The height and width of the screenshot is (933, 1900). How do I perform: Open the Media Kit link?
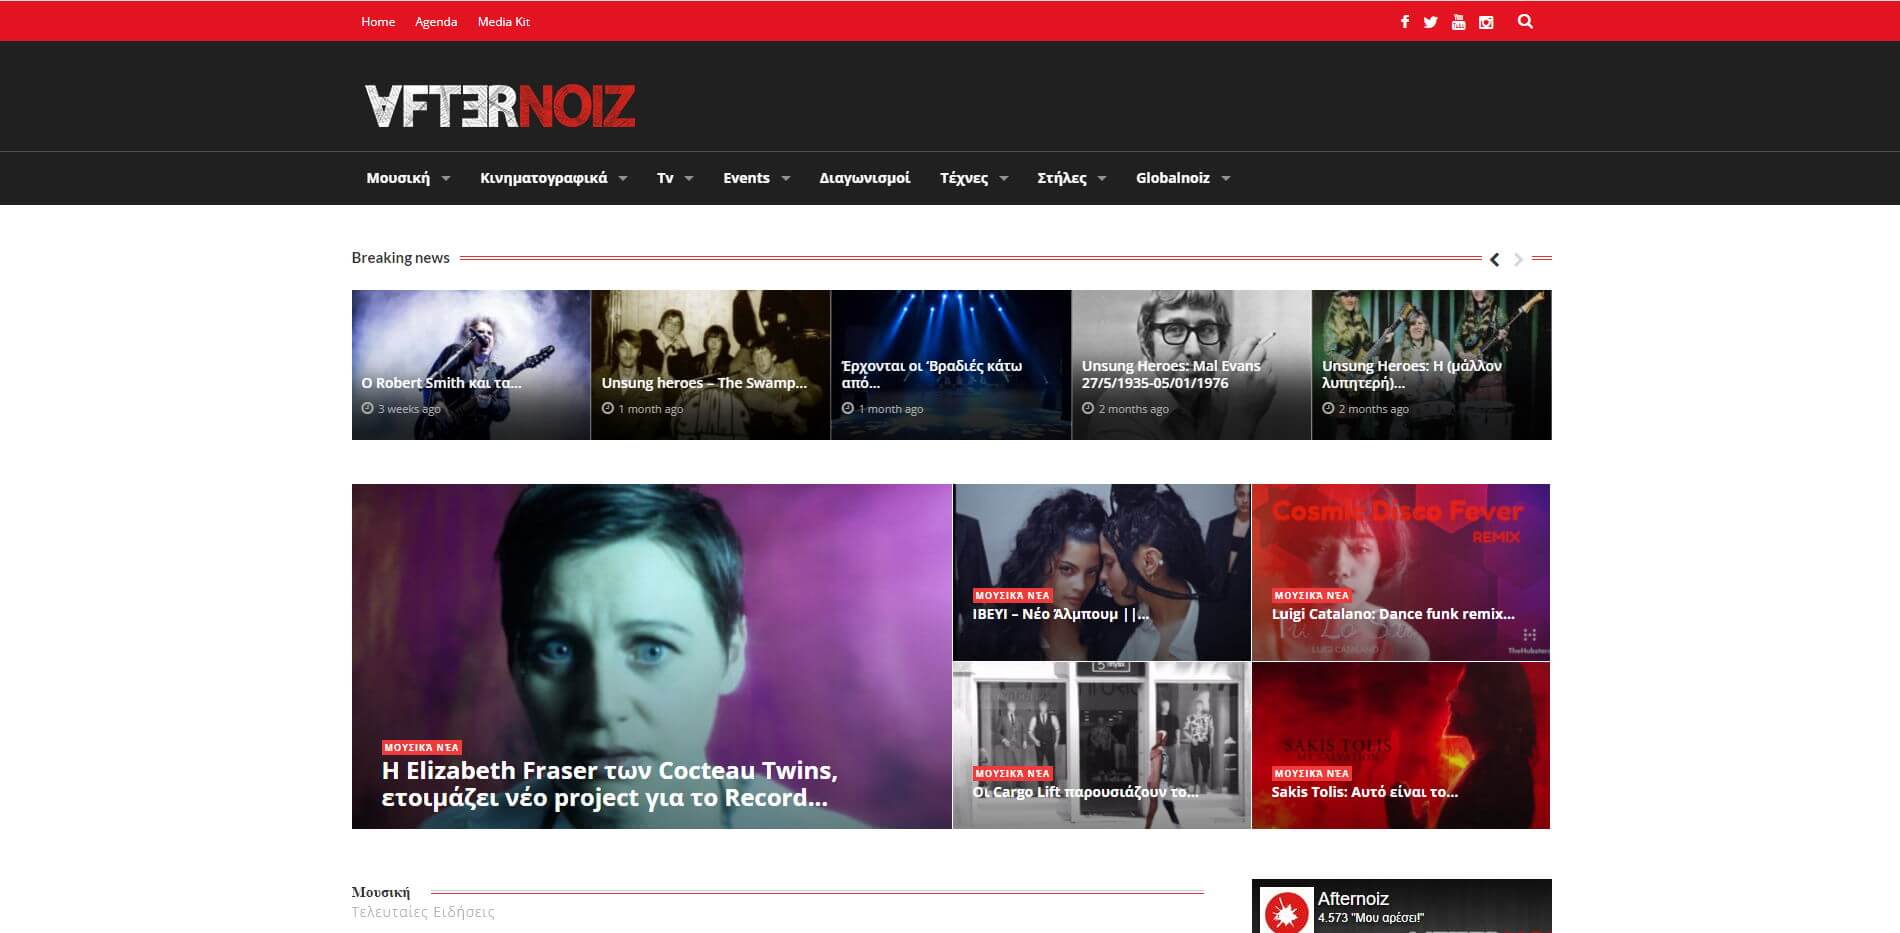(x=503, y=22)
